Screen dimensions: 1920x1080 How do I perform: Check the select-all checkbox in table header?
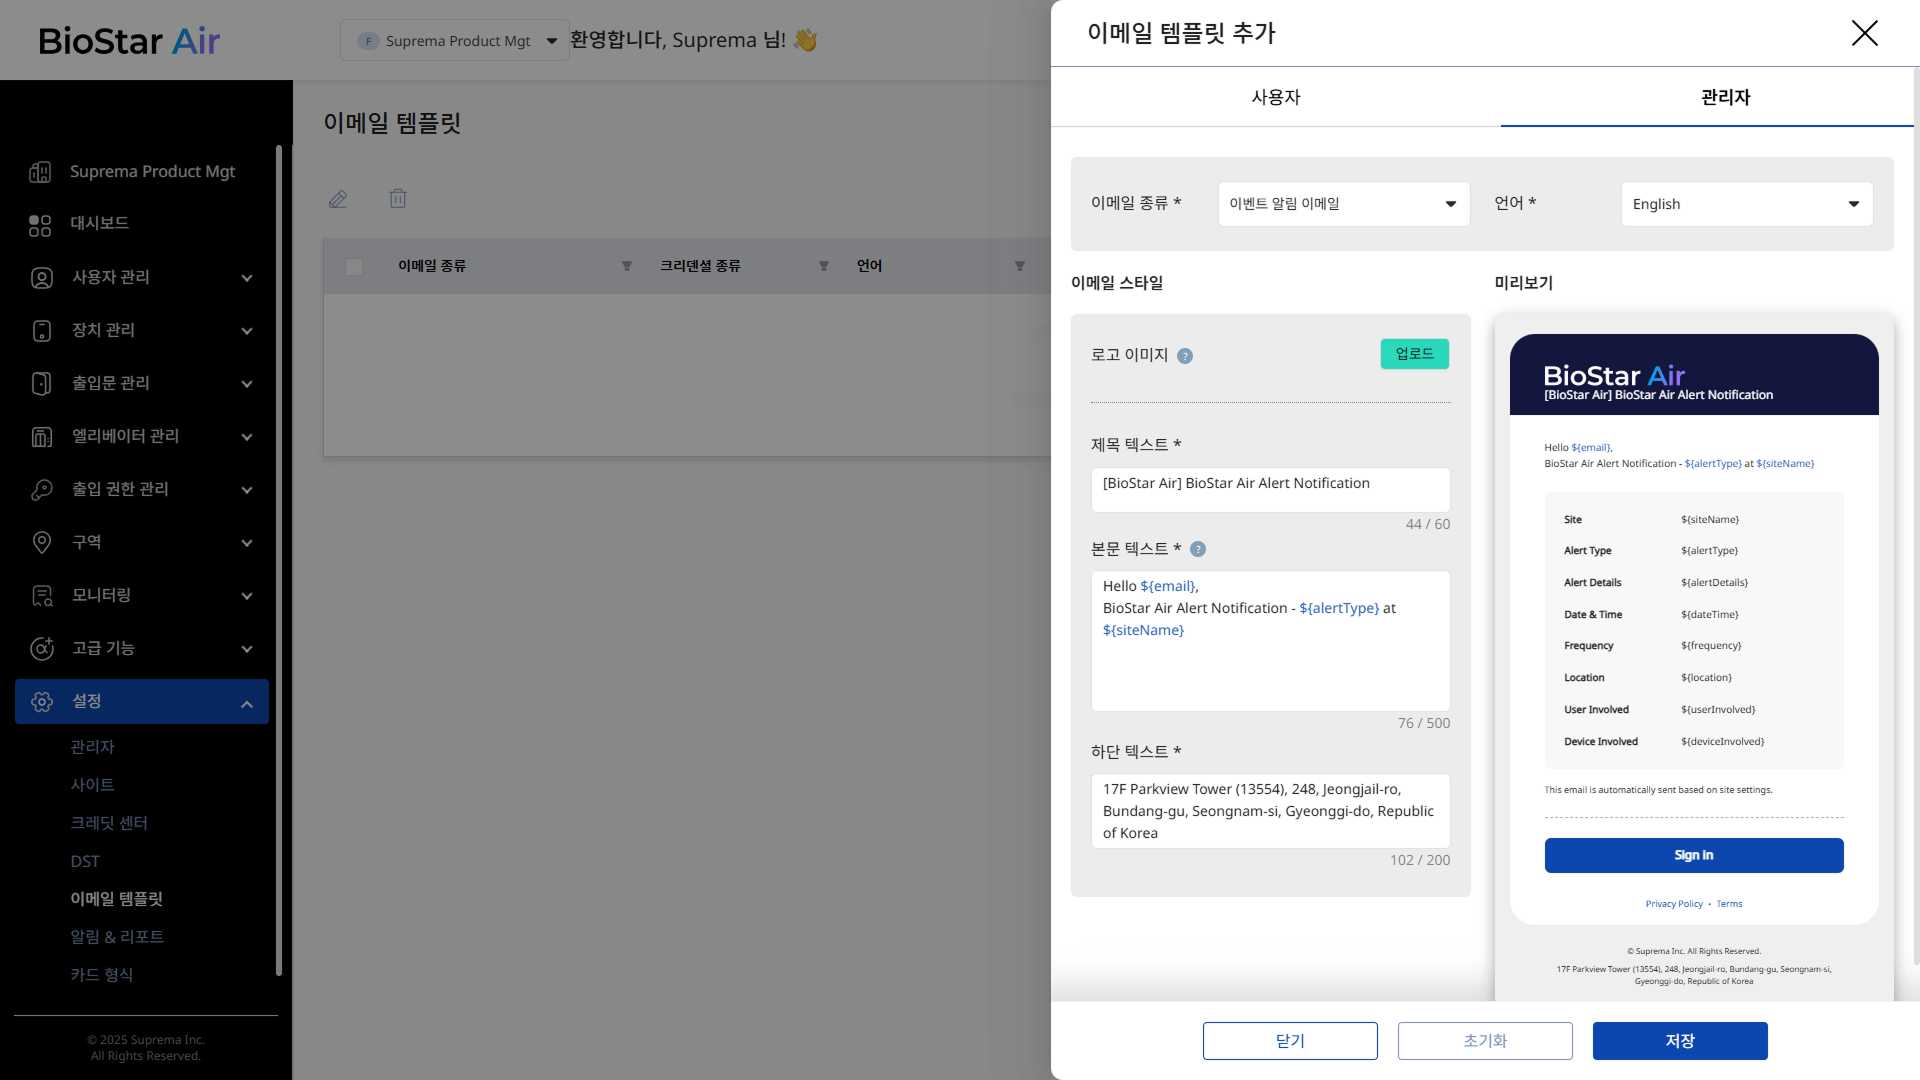pos(353,266)
